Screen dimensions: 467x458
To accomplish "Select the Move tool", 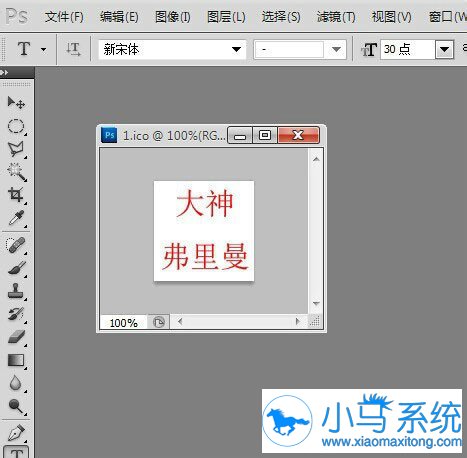I will coord(16,103).
